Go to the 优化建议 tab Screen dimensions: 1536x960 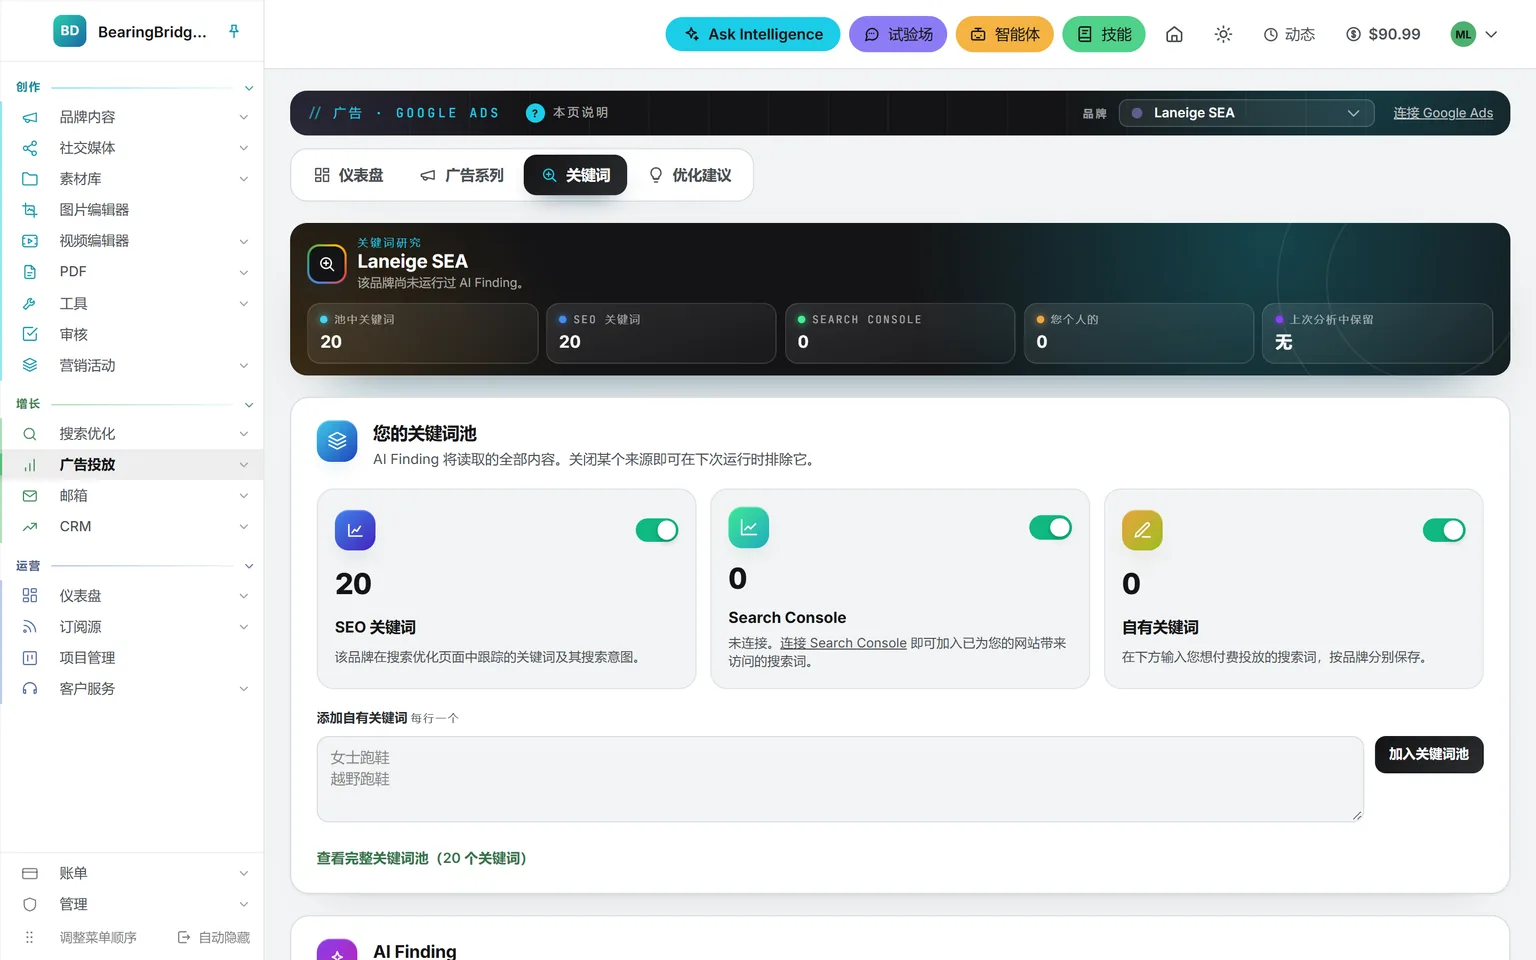click(690, 175)
